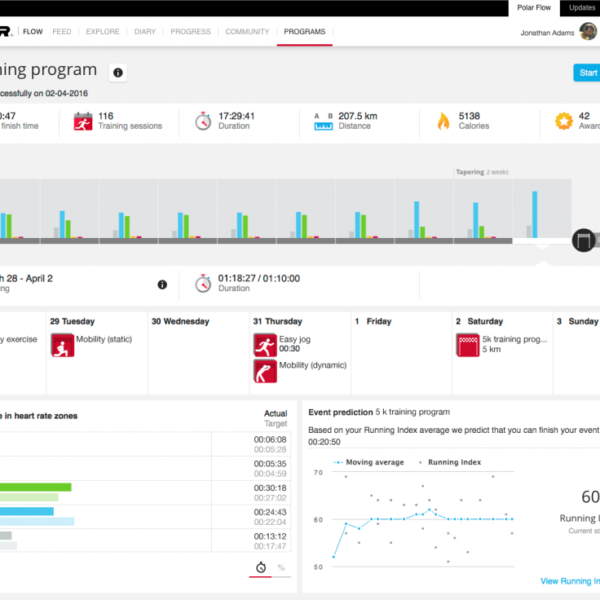Click the Training sessions calendar icon
This screenshot has height=600, width=600.
tap(82, 121)
